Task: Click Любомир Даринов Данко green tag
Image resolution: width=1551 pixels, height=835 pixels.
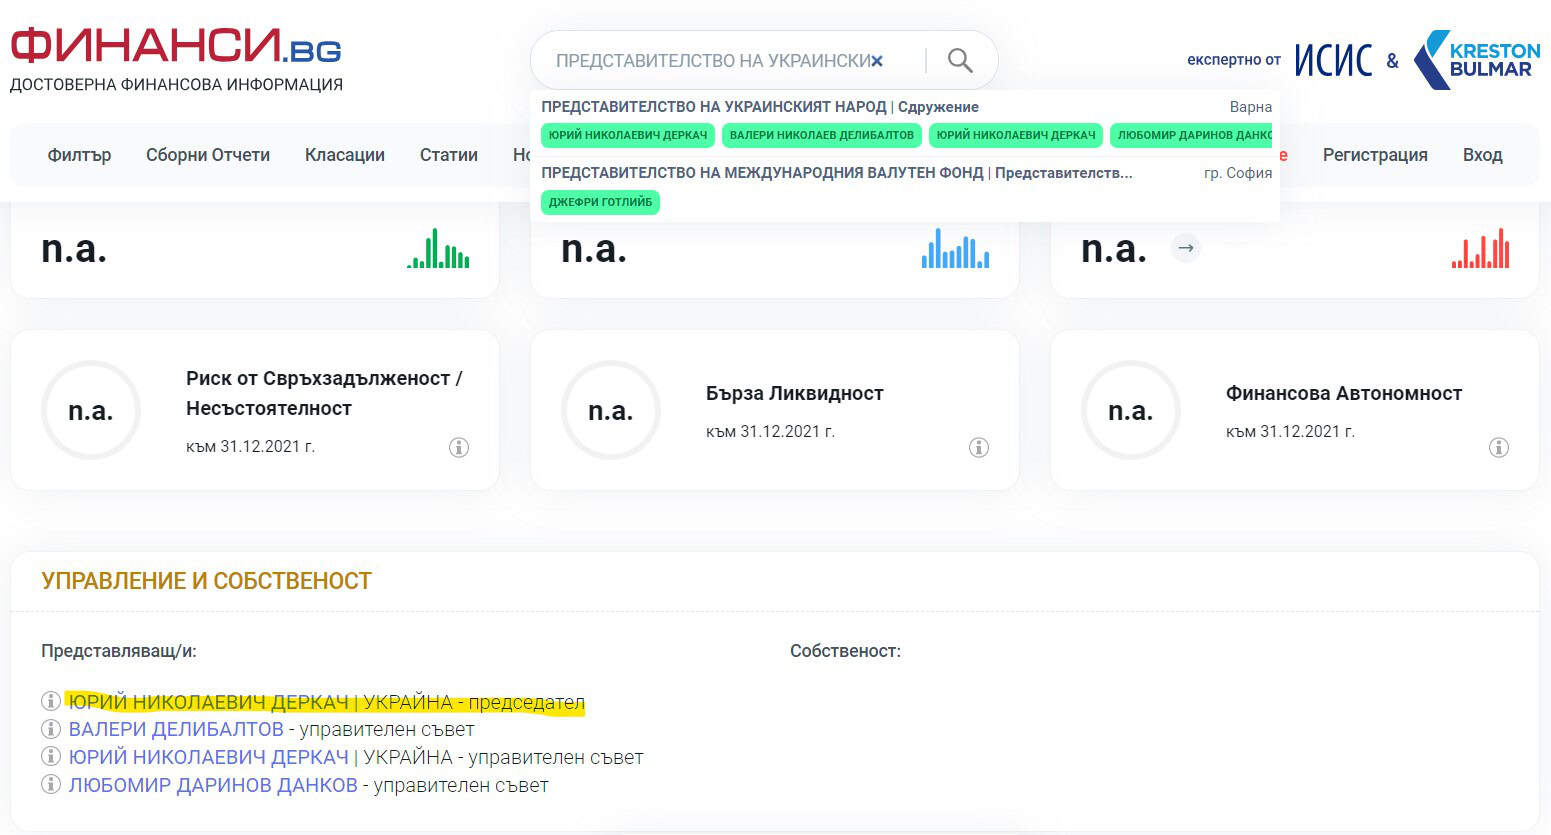Action: coord(1192,135)
